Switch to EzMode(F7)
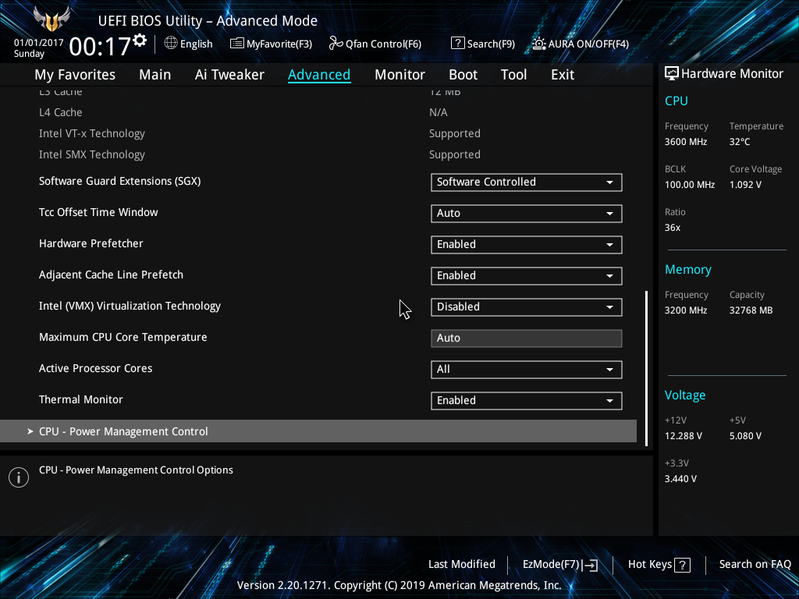This screenshot has width=799, height=599. click(560, 564)
